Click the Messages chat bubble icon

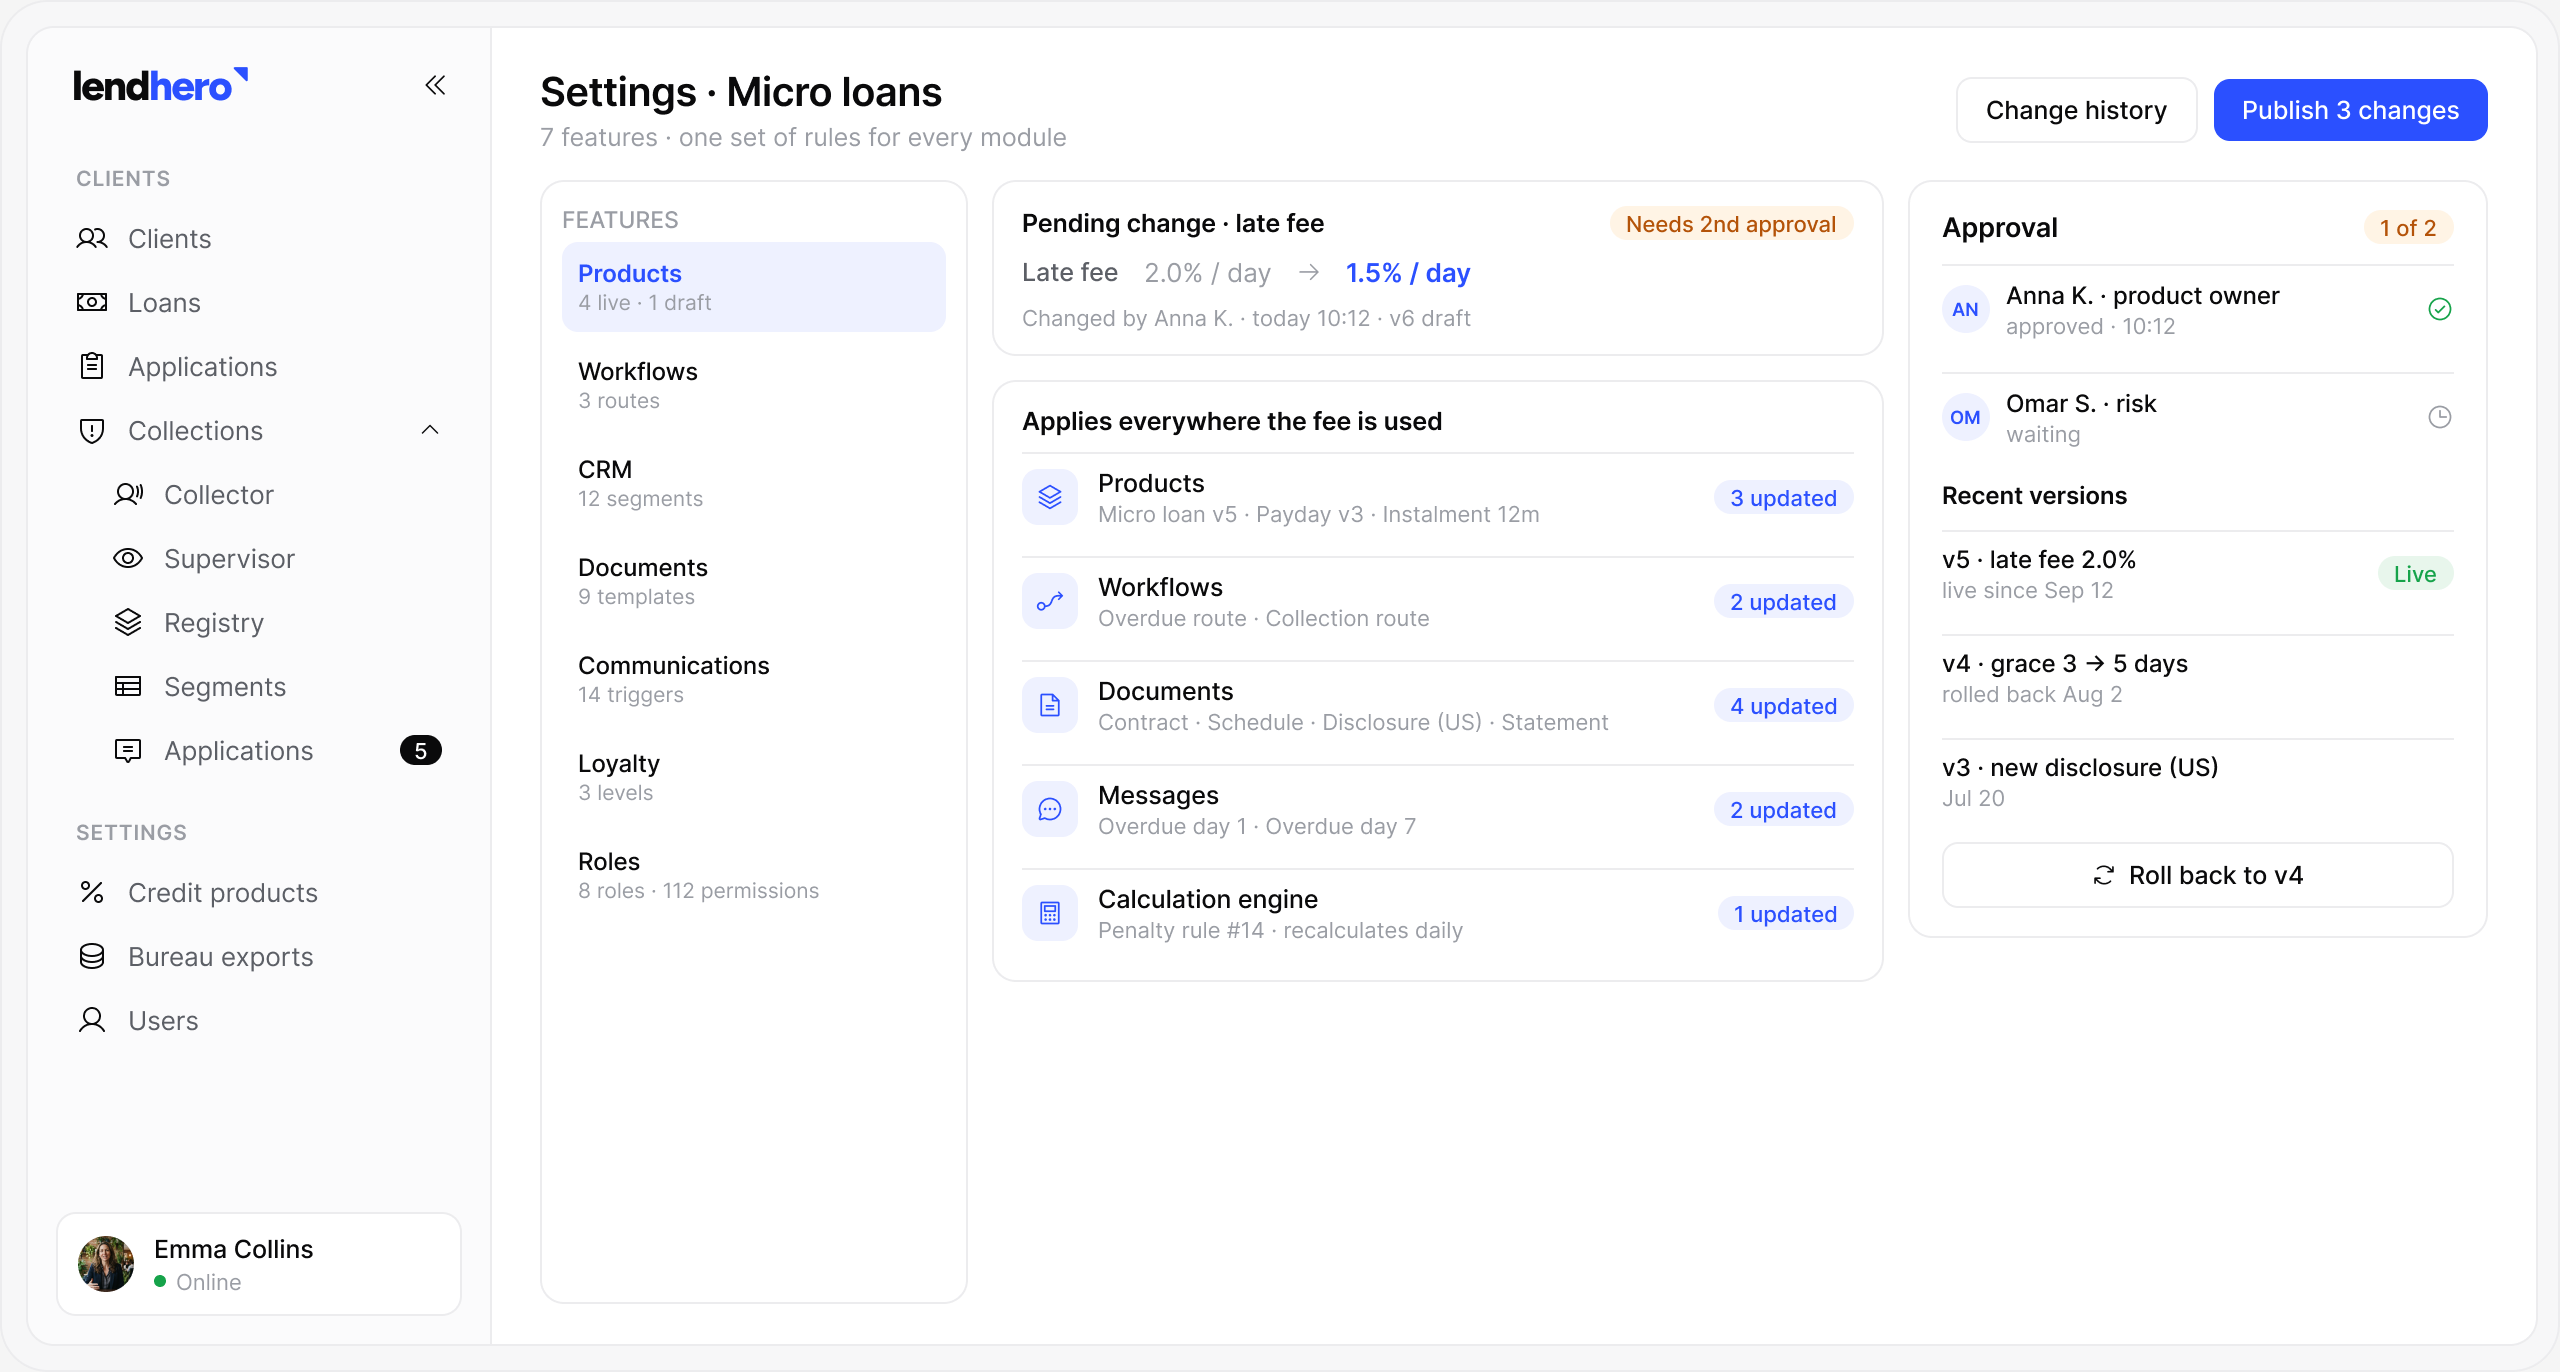tap(1050, 809)
